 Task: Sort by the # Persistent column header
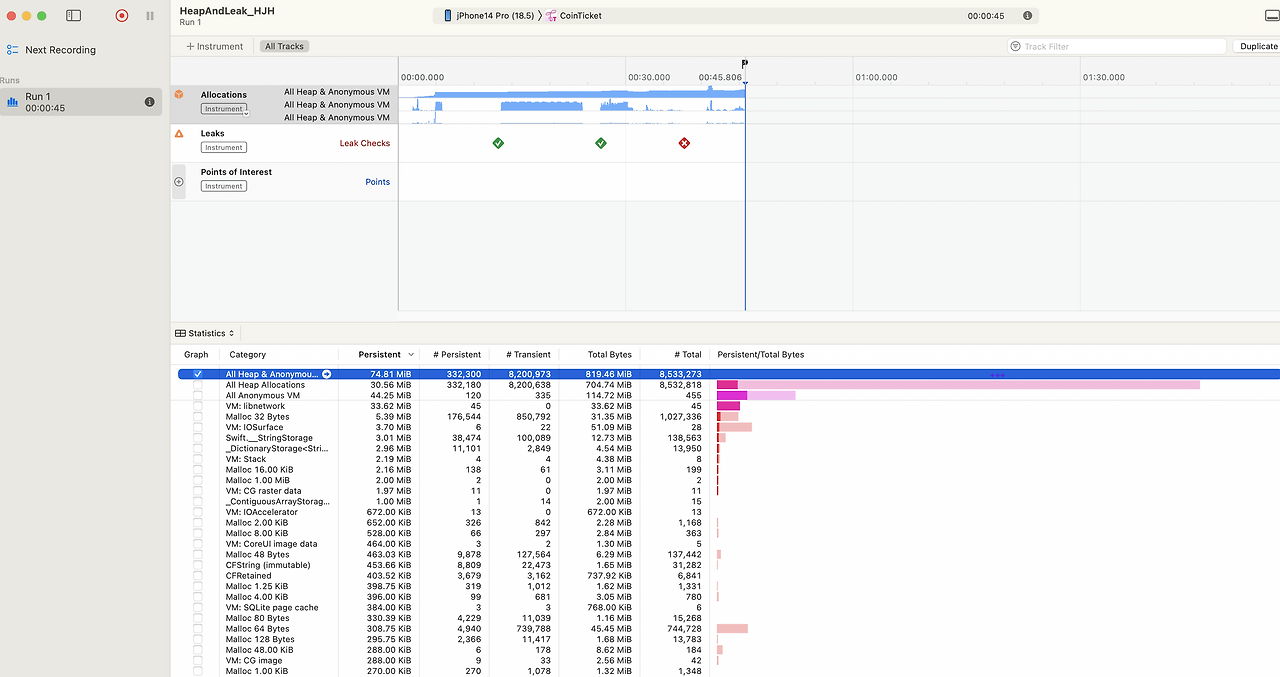click(x=457, y=354)
